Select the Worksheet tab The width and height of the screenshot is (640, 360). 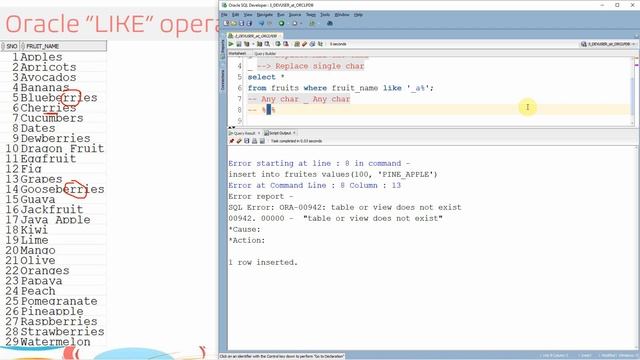pos(237,53)
